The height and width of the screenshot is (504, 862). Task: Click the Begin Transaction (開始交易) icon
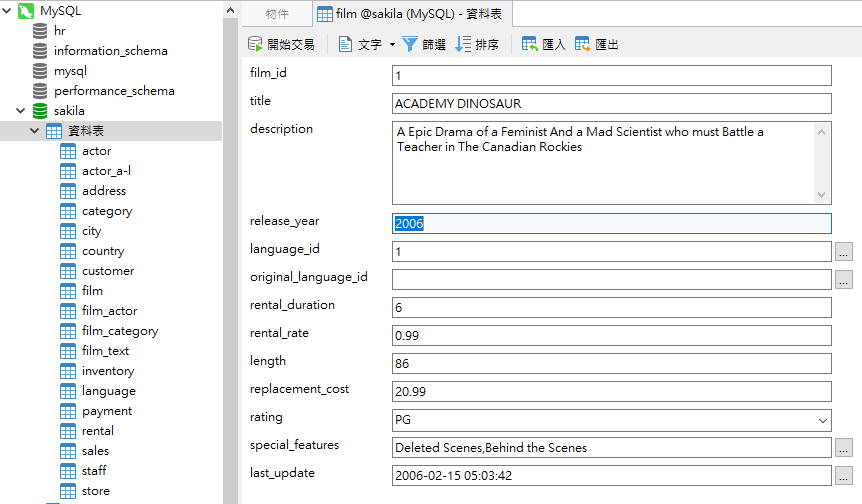pyautogui.click(x=256, y=45)
